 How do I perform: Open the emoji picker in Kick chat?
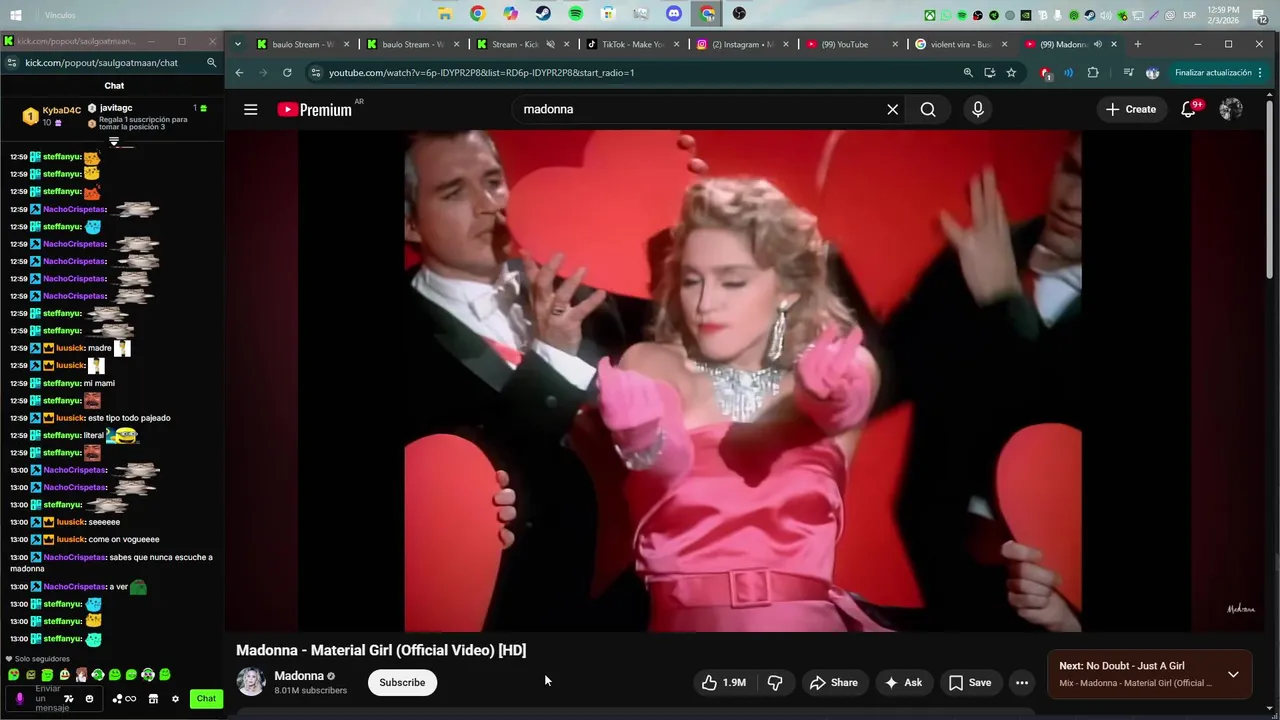[89, 699]
